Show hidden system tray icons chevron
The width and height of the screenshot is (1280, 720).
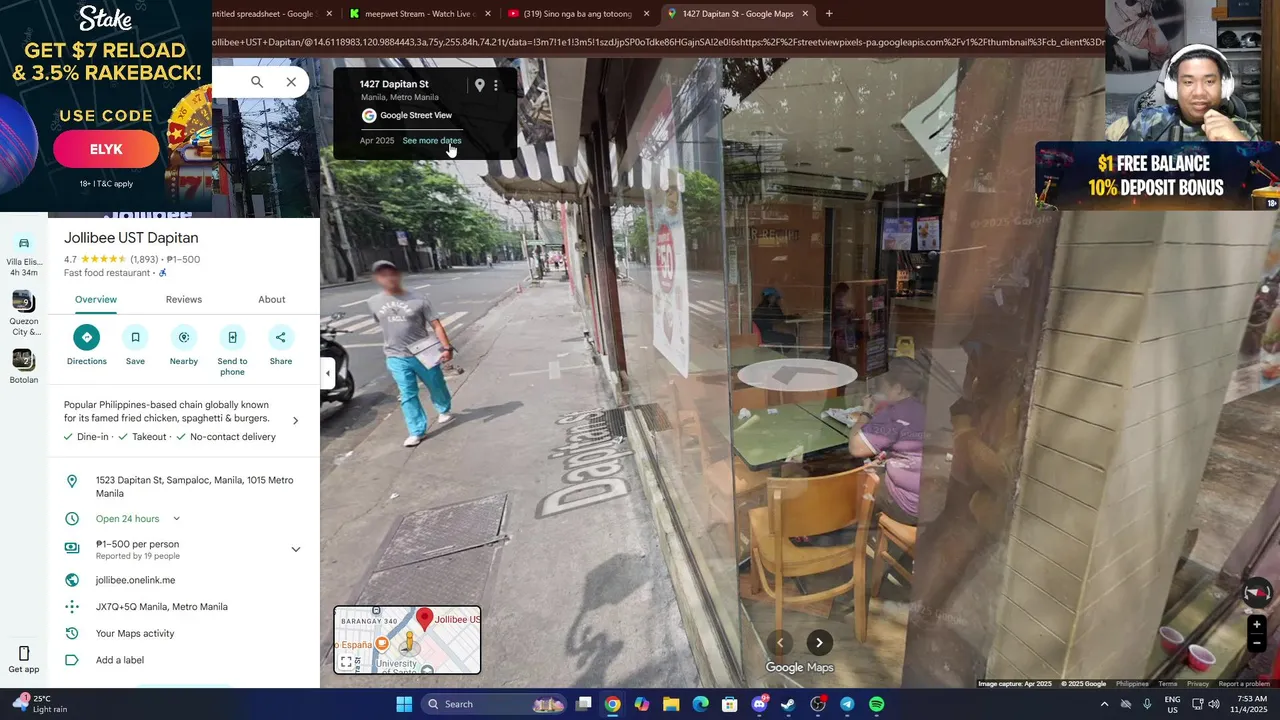[1104, 704]
